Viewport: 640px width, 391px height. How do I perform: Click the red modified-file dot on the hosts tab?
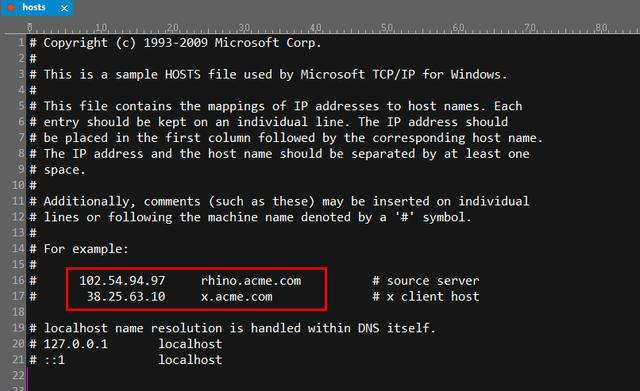pyautogui.click(x=11, y=7)
